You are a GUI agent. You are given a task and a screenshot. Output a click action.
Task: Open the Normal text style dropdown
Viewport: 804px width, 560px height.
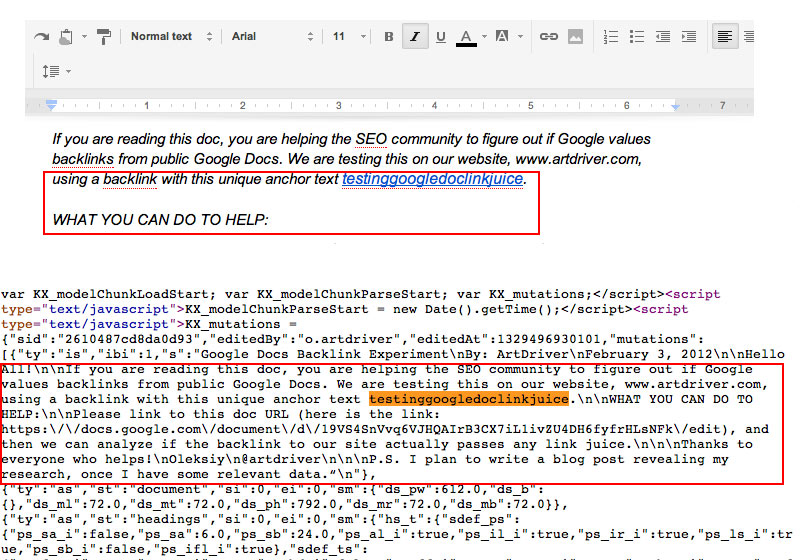pyautogui.click(x=171, y=36)
